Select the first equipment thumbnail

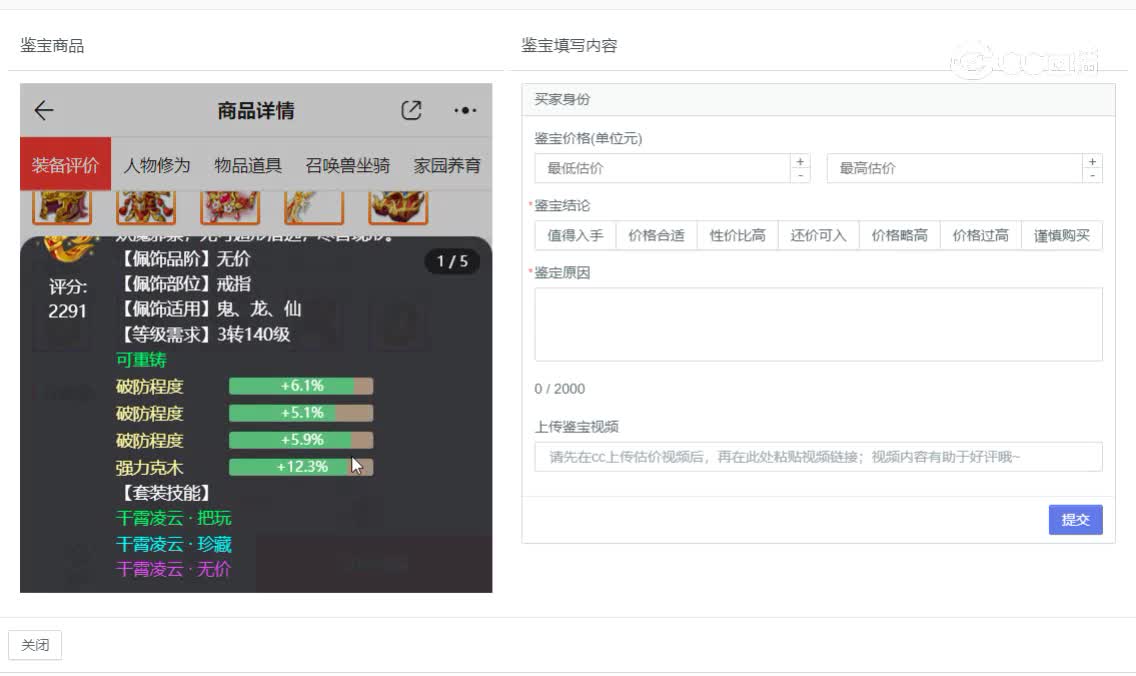[62, 207]
